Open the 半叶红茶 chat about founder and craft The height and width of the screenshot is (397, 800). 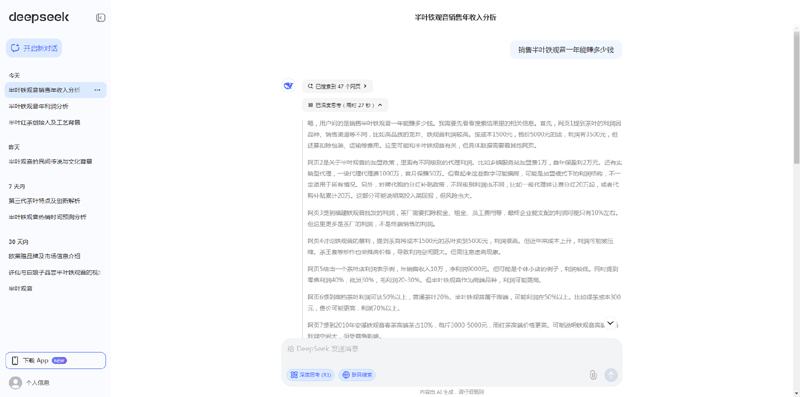point(44,122)
